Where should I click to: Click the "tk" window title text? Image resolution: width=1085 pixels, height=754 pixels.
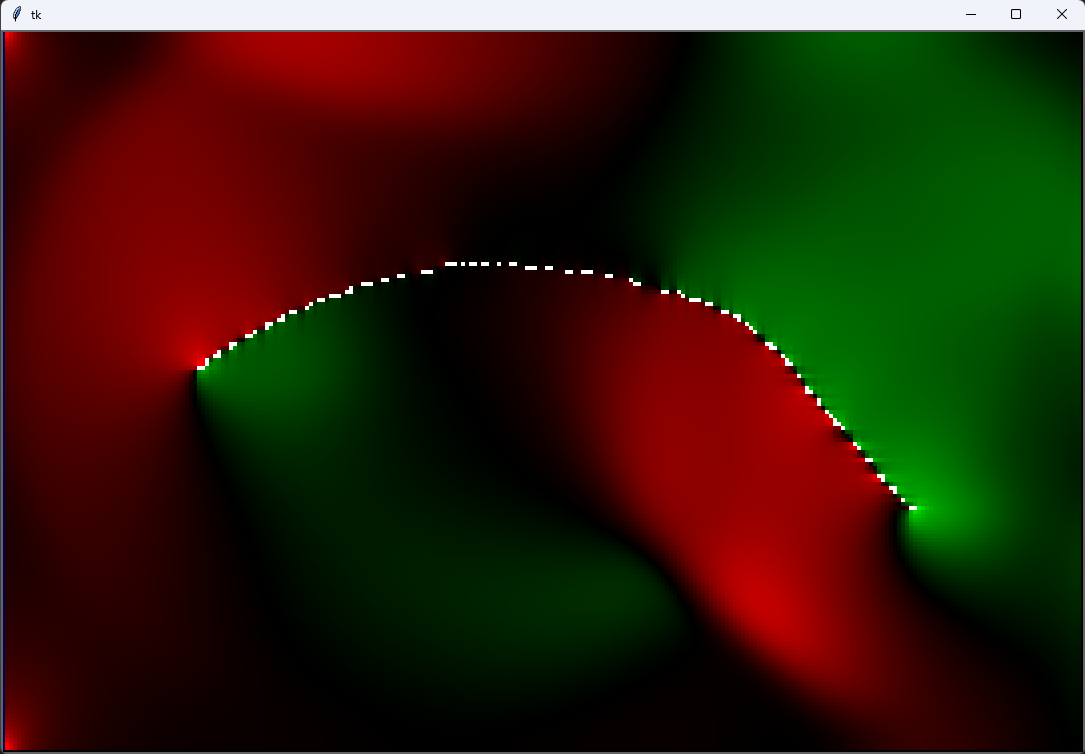pyautogui.click(x=36, y=15)
